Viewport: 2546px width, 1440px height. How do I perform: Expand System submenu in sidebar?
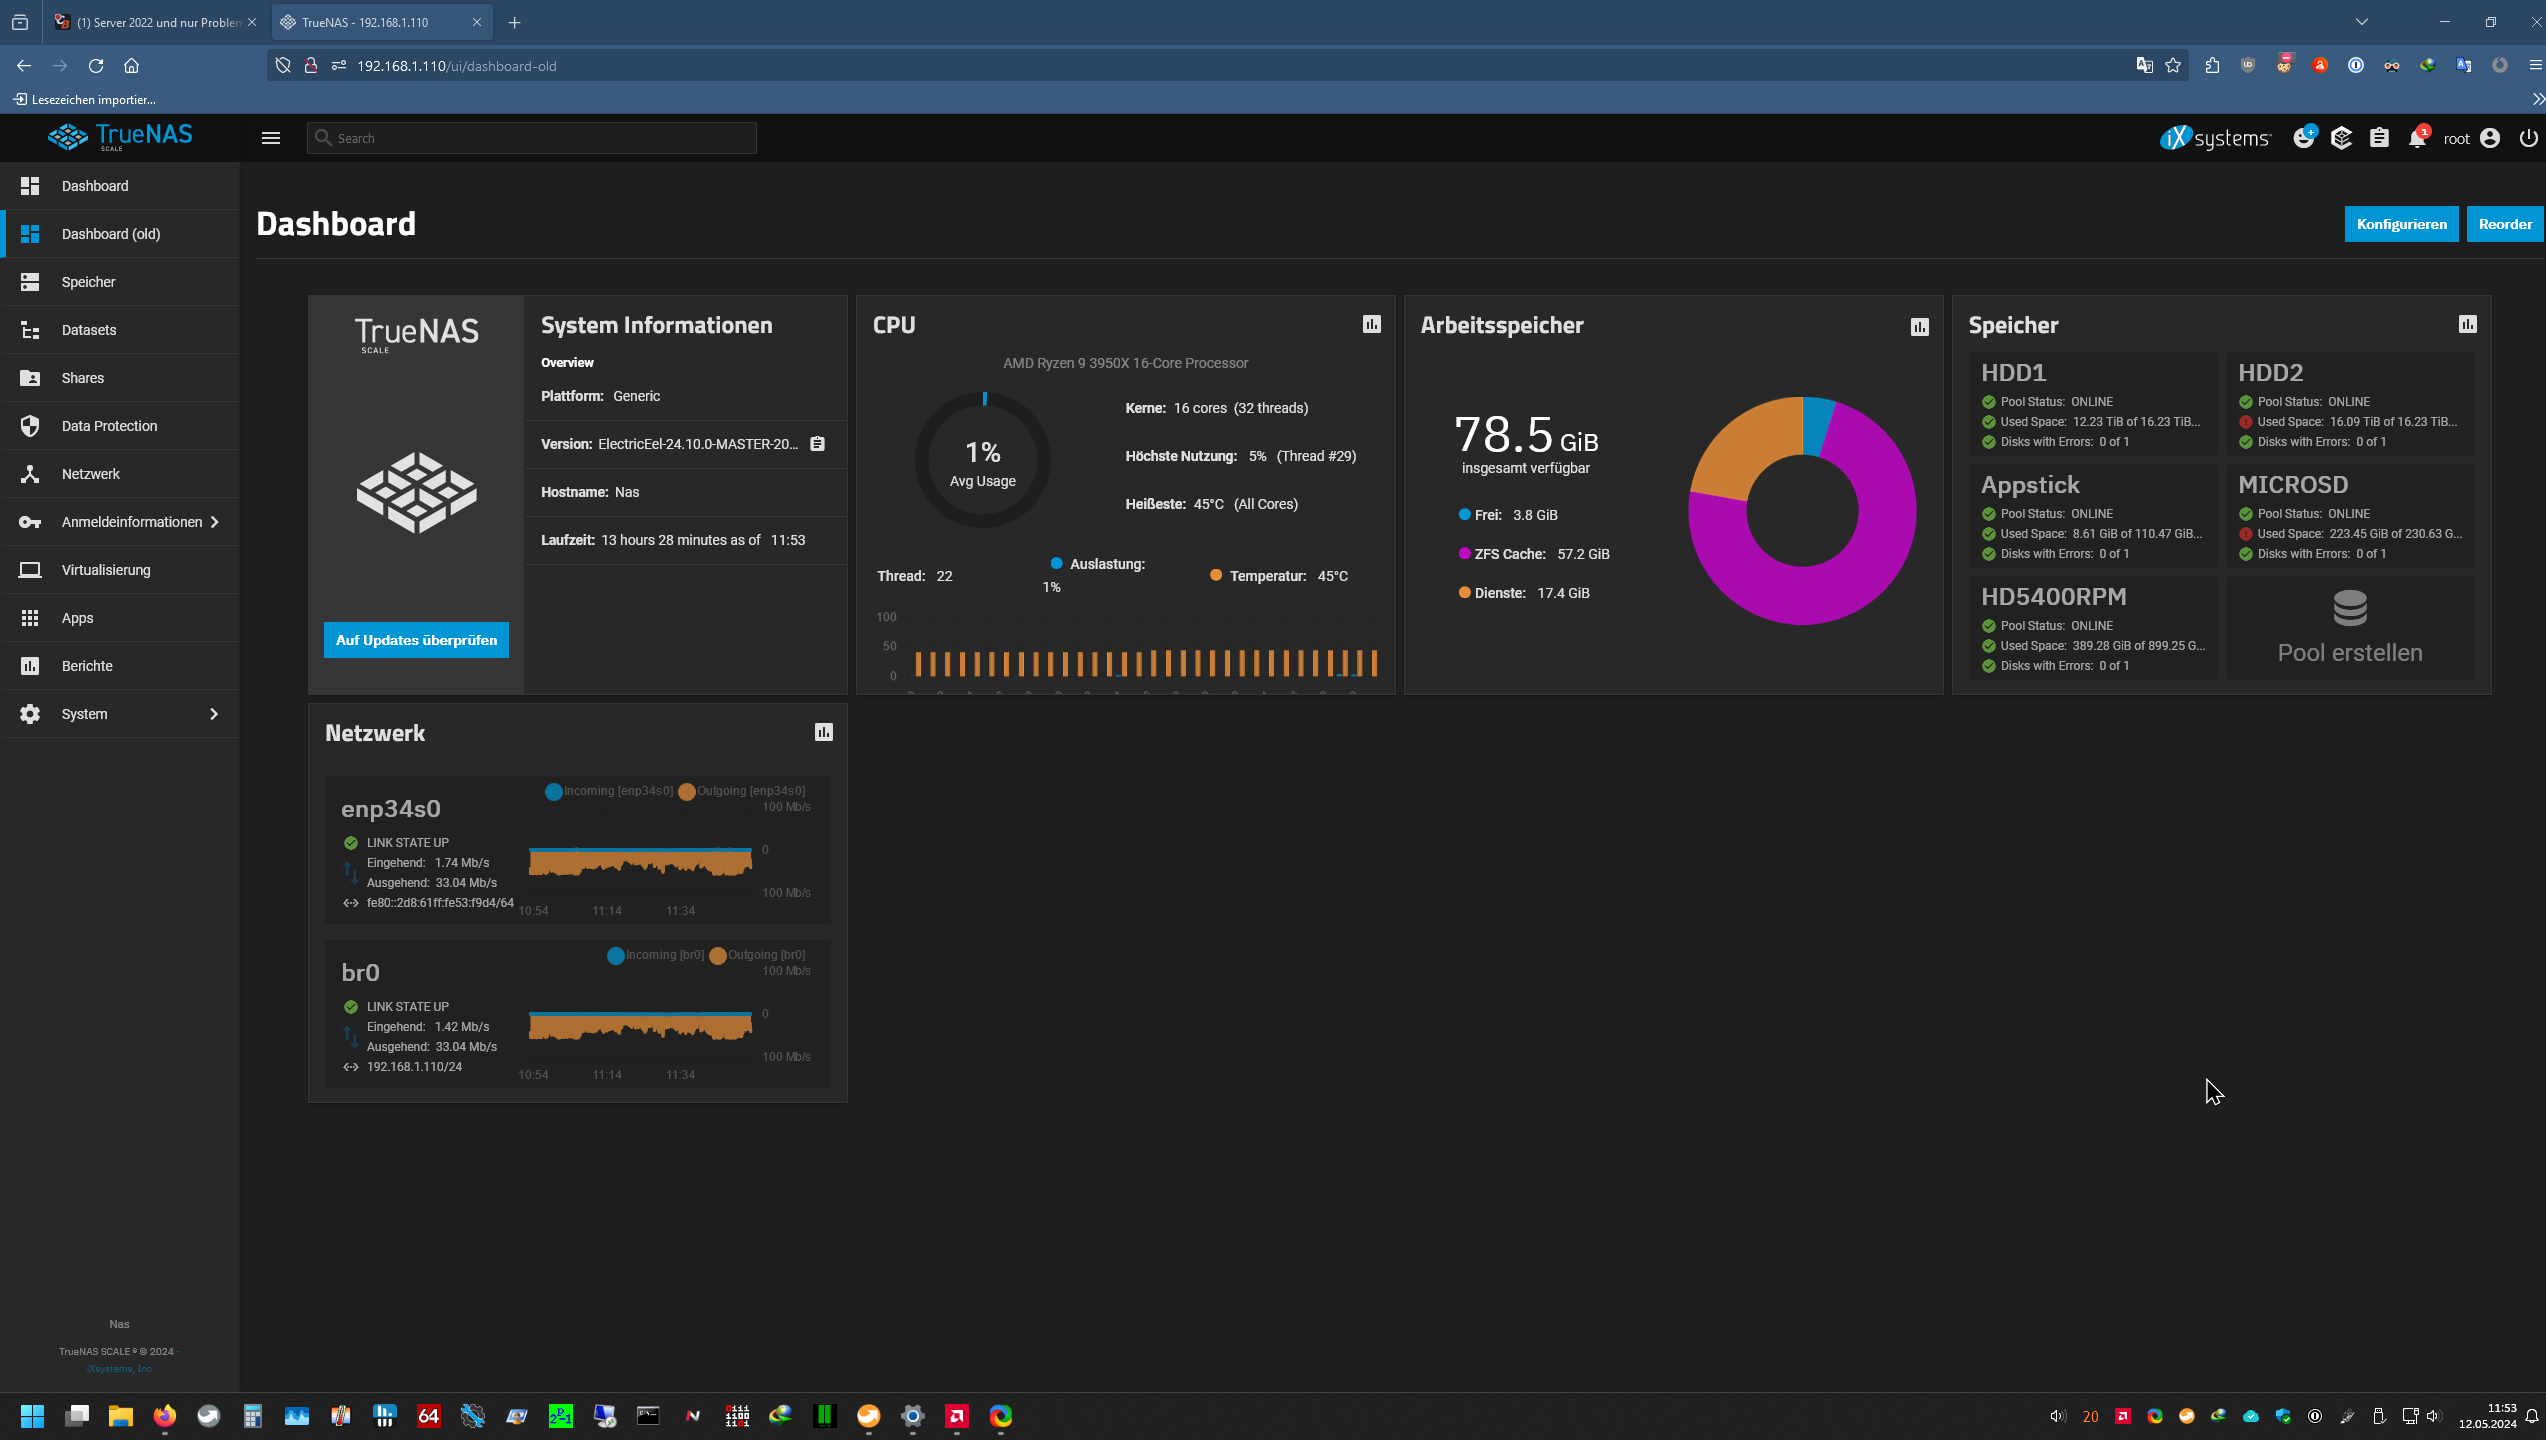213,713
